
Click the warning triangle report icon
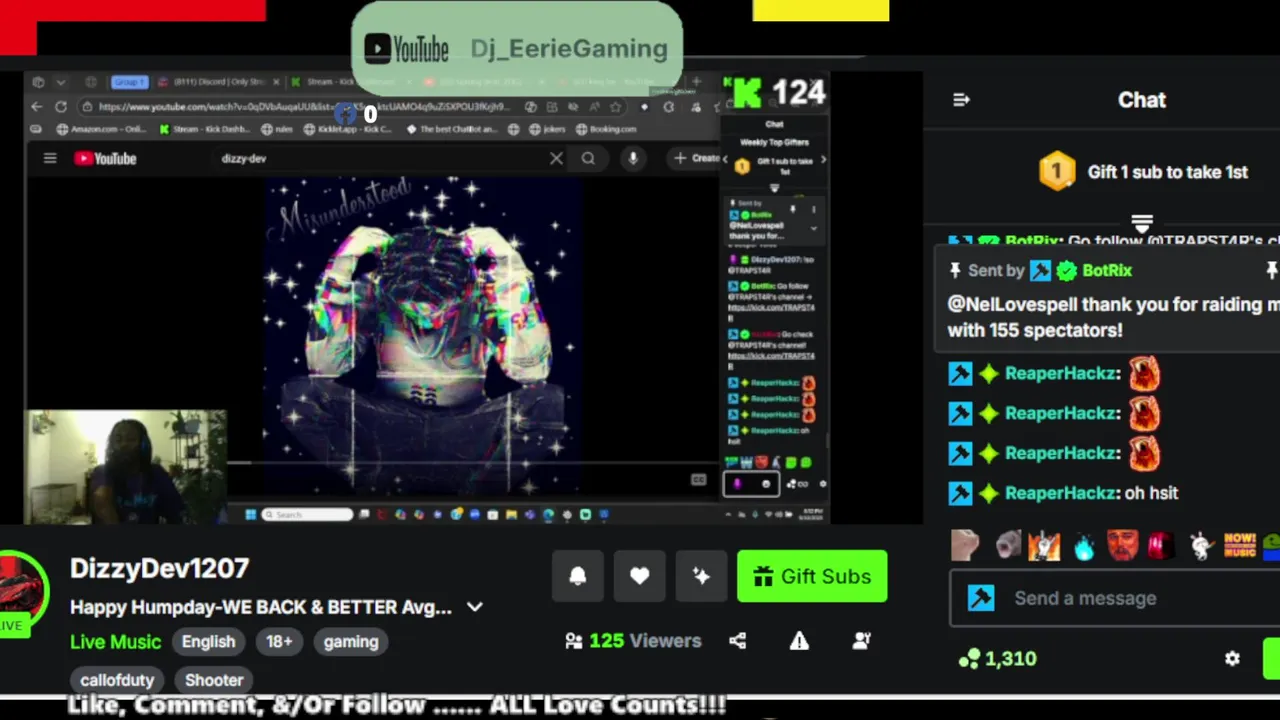[799, 641]
